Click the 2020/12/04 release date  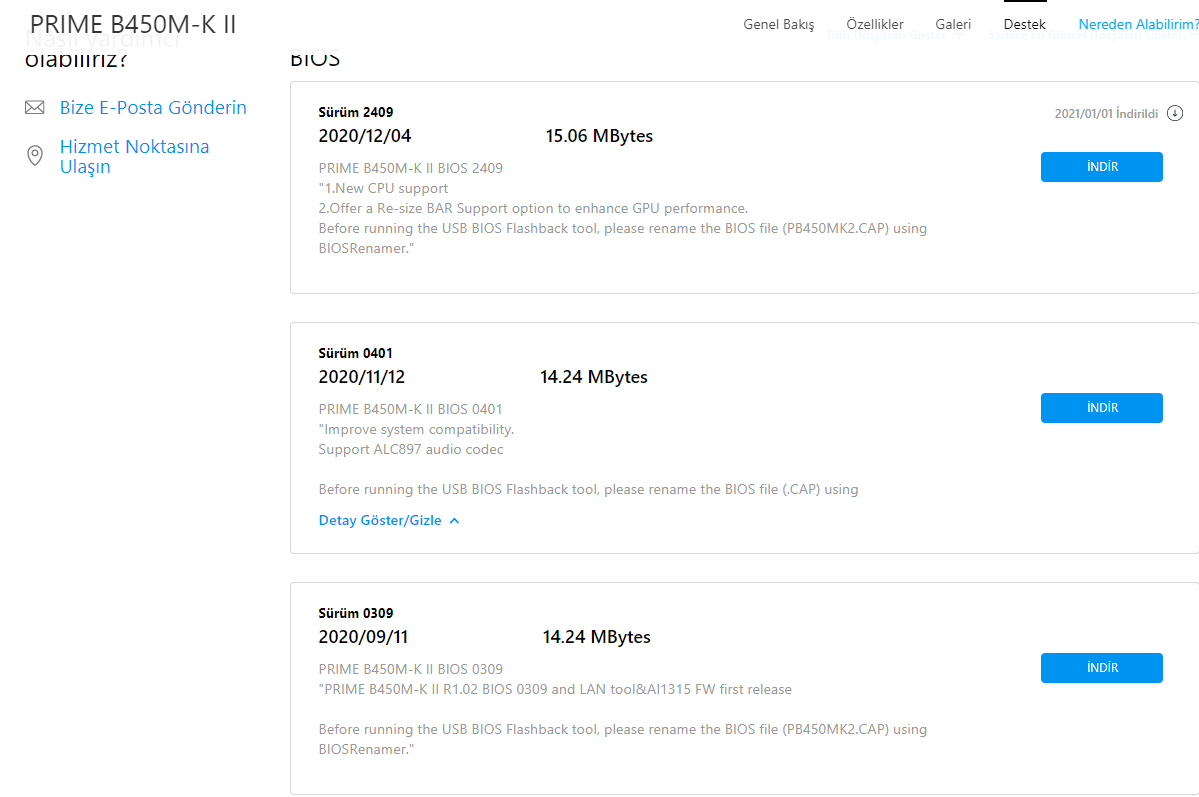click(365, 136)
